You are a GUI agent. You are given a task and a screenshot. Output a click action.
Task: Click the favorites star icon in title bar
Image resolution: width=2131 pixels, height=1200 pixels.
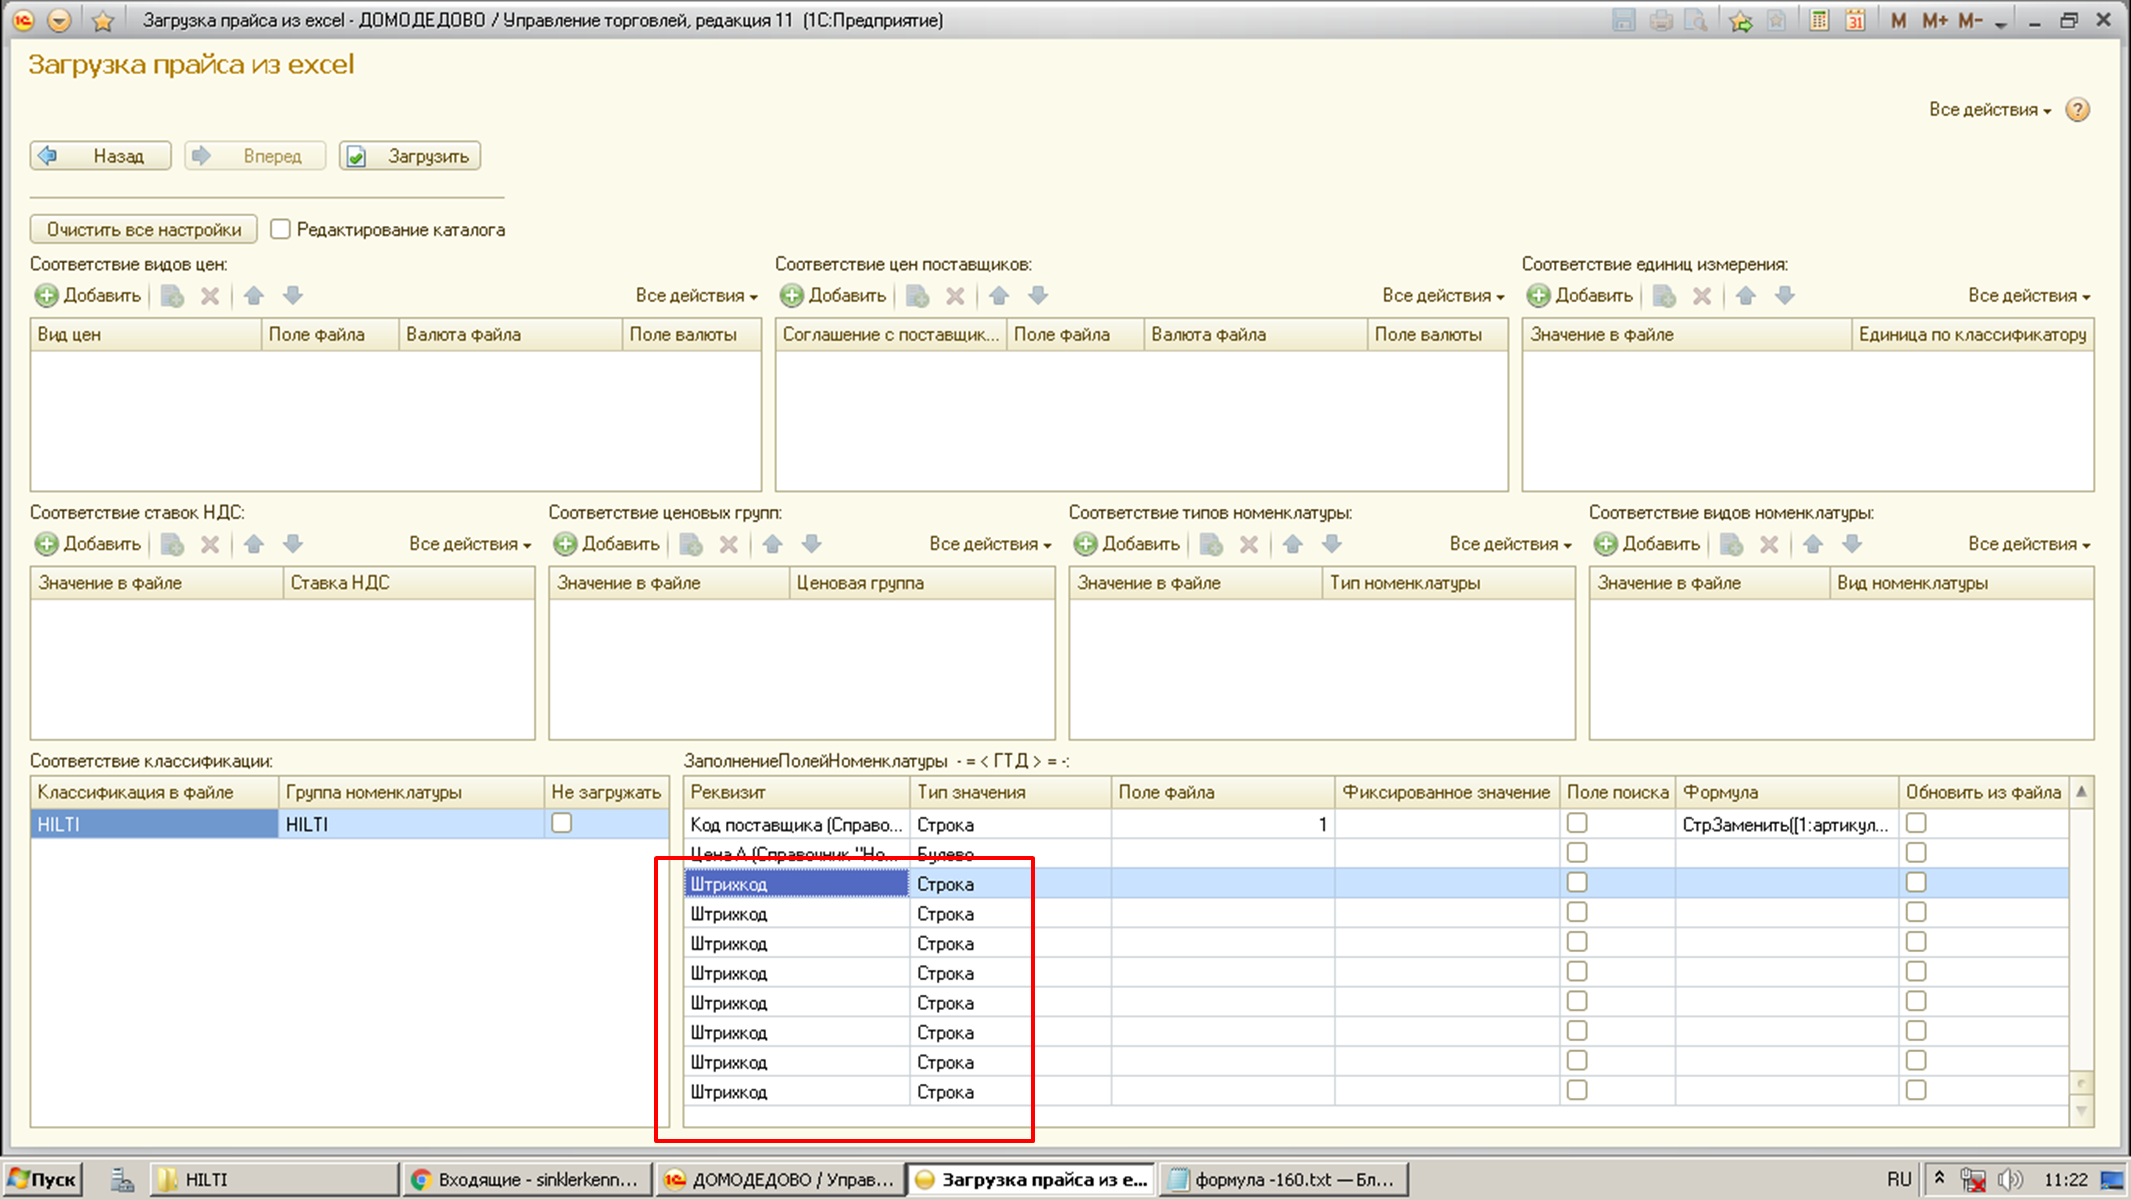coord(103,20)
